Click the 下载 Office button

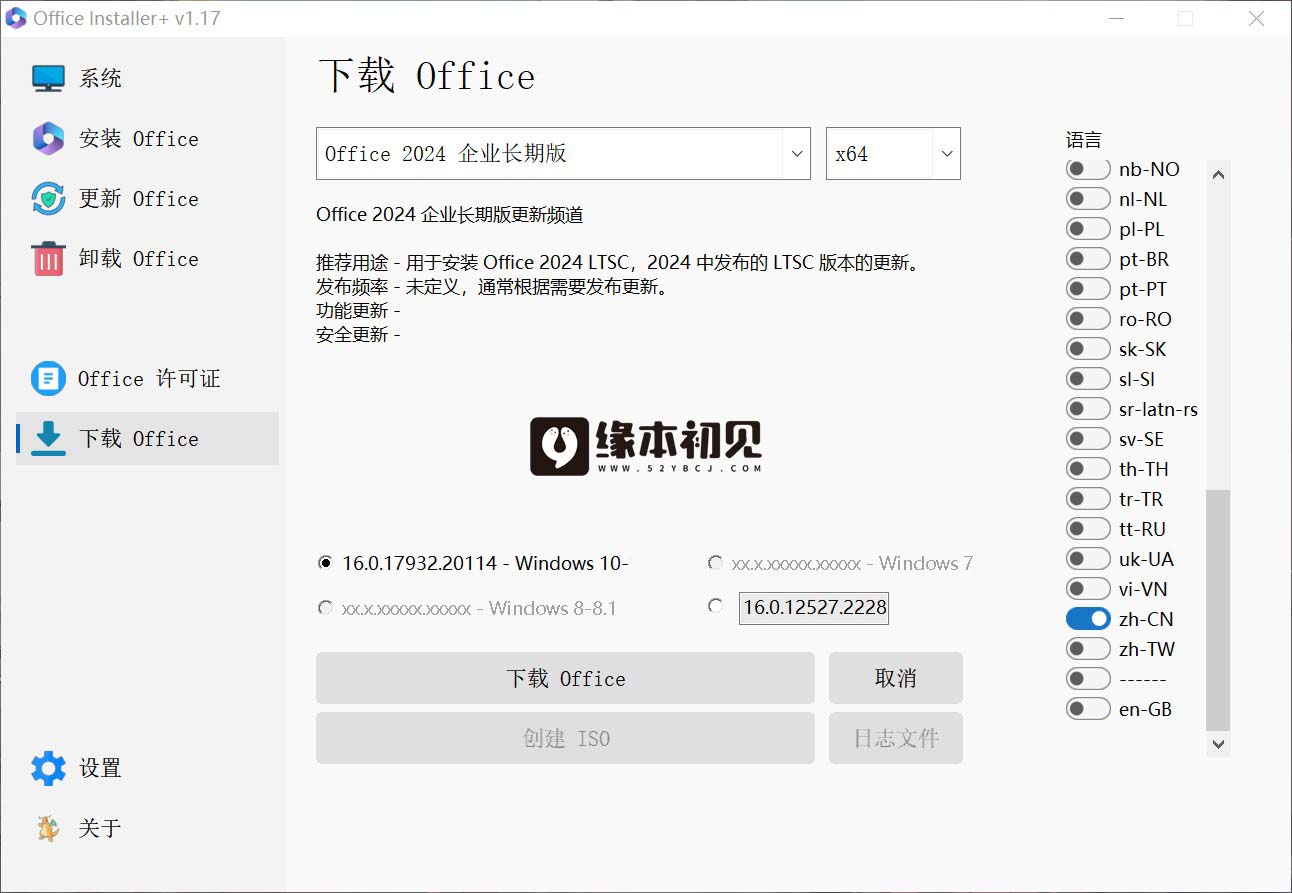[x=565, y=678]
